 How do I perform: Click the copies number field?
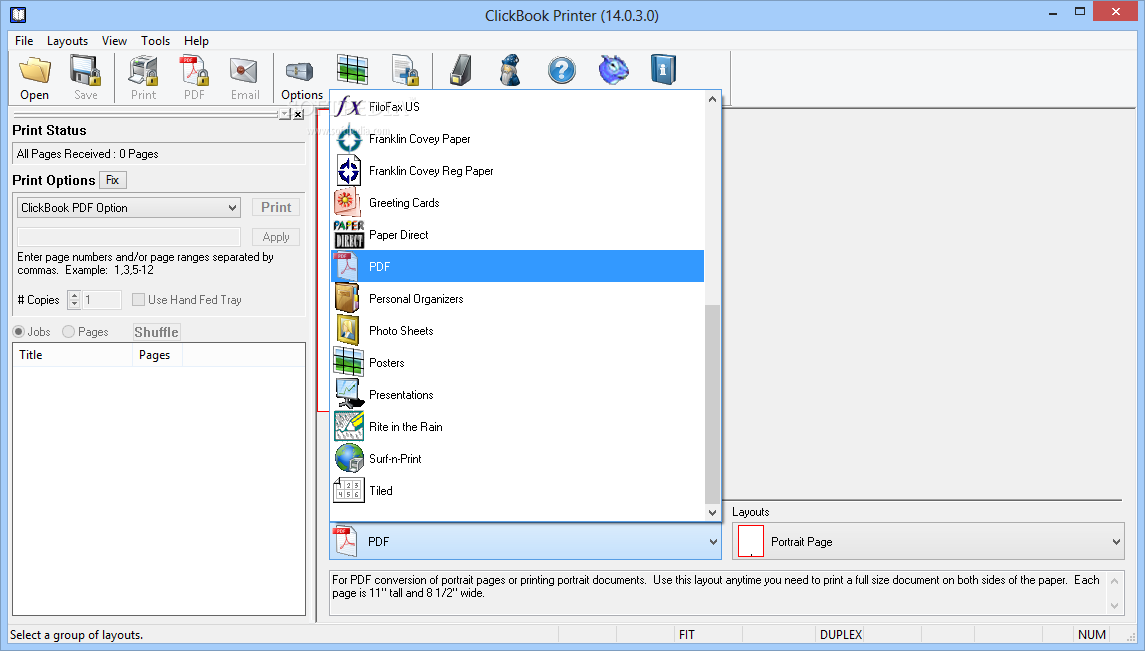102,300
